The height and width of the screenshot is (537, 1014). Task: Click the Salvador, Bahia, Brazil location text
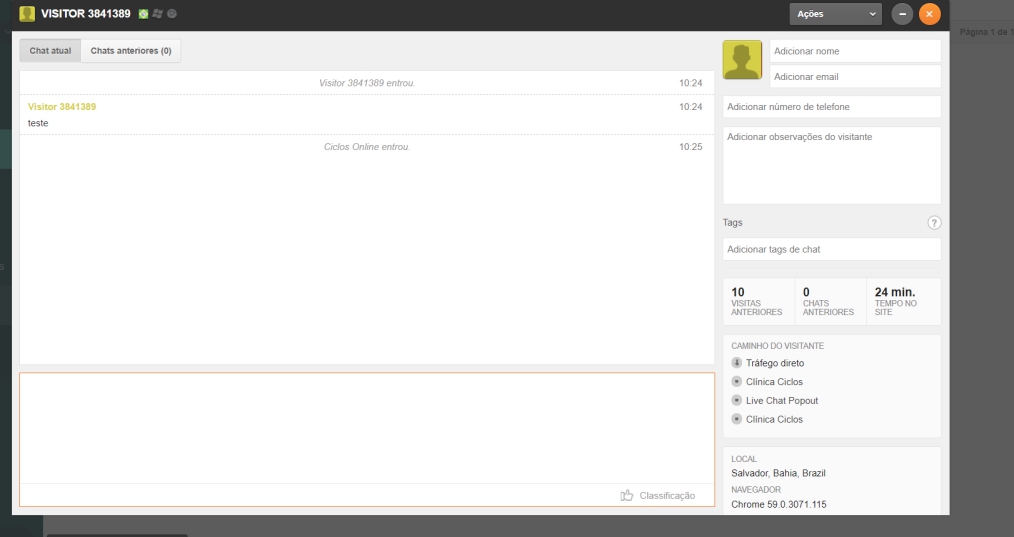[778, 473]
